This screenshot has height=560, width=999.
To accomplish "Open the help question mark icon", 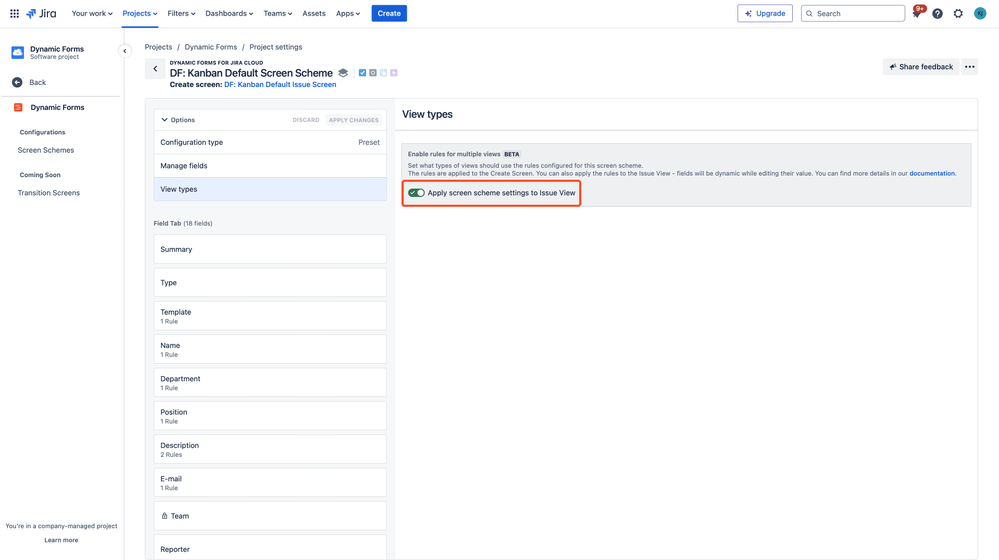I will 937,13.
